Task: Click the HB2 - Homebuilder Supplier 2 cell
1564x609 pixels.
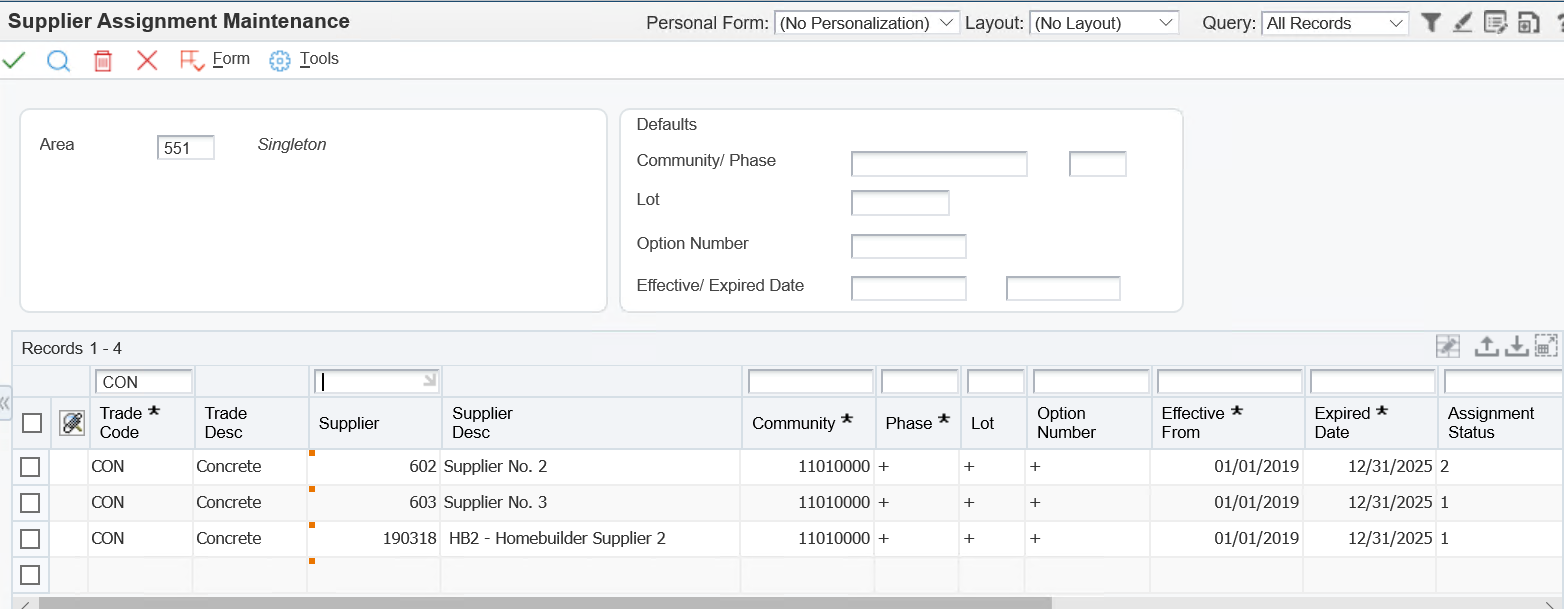Action: point(591,539)
